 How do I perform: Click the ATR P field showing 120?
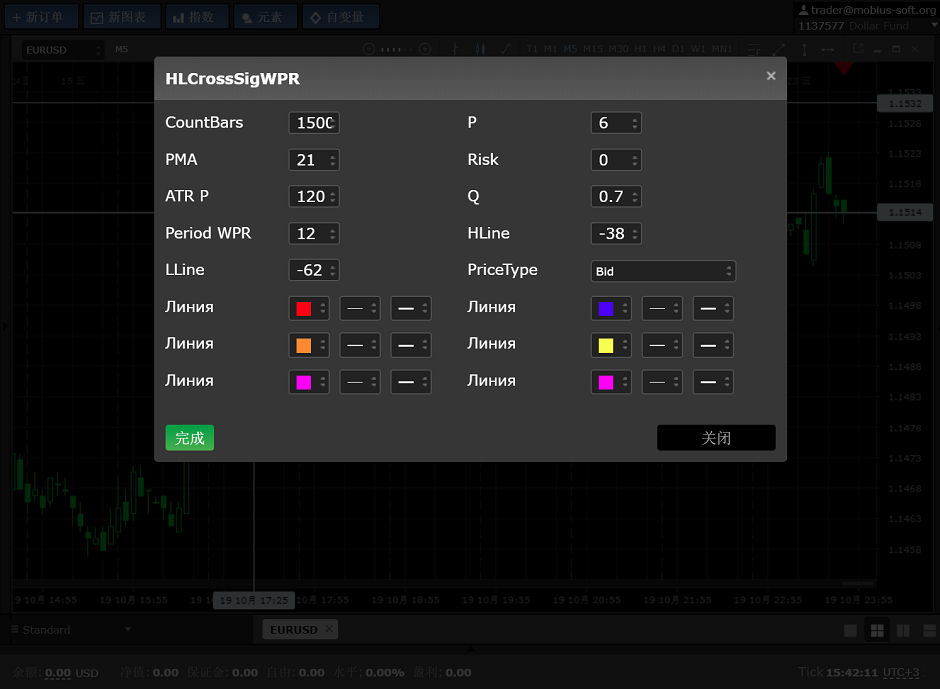click(314, 197)
